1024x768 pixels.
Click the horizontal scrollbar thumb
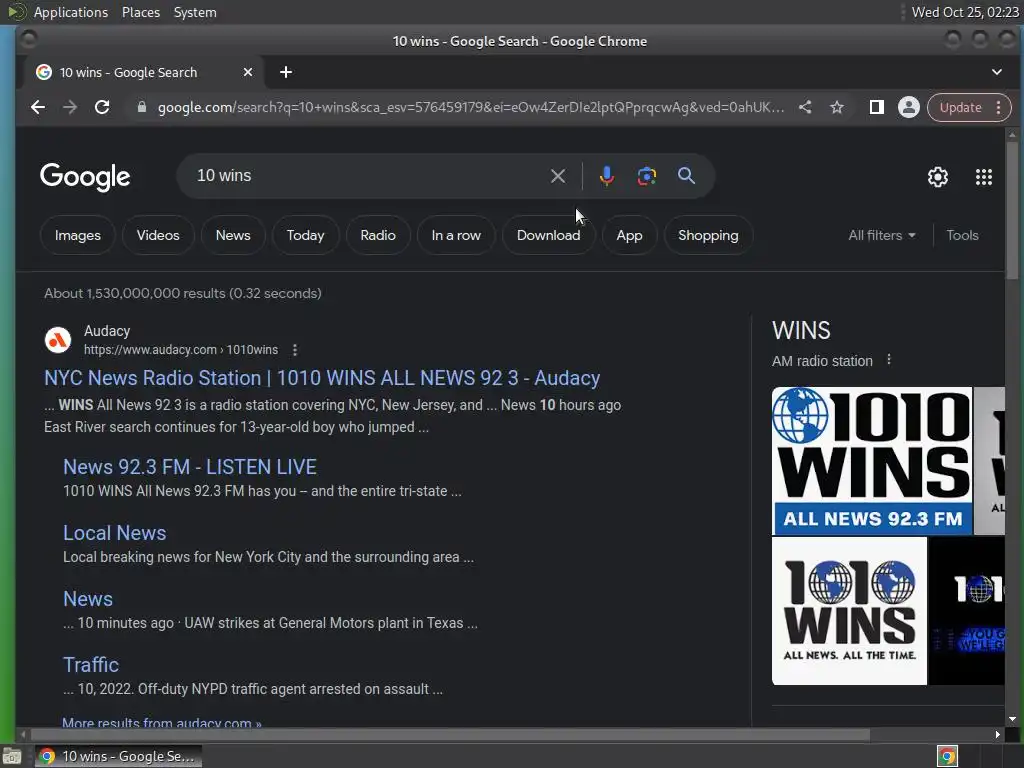click(x=449, y=735)
